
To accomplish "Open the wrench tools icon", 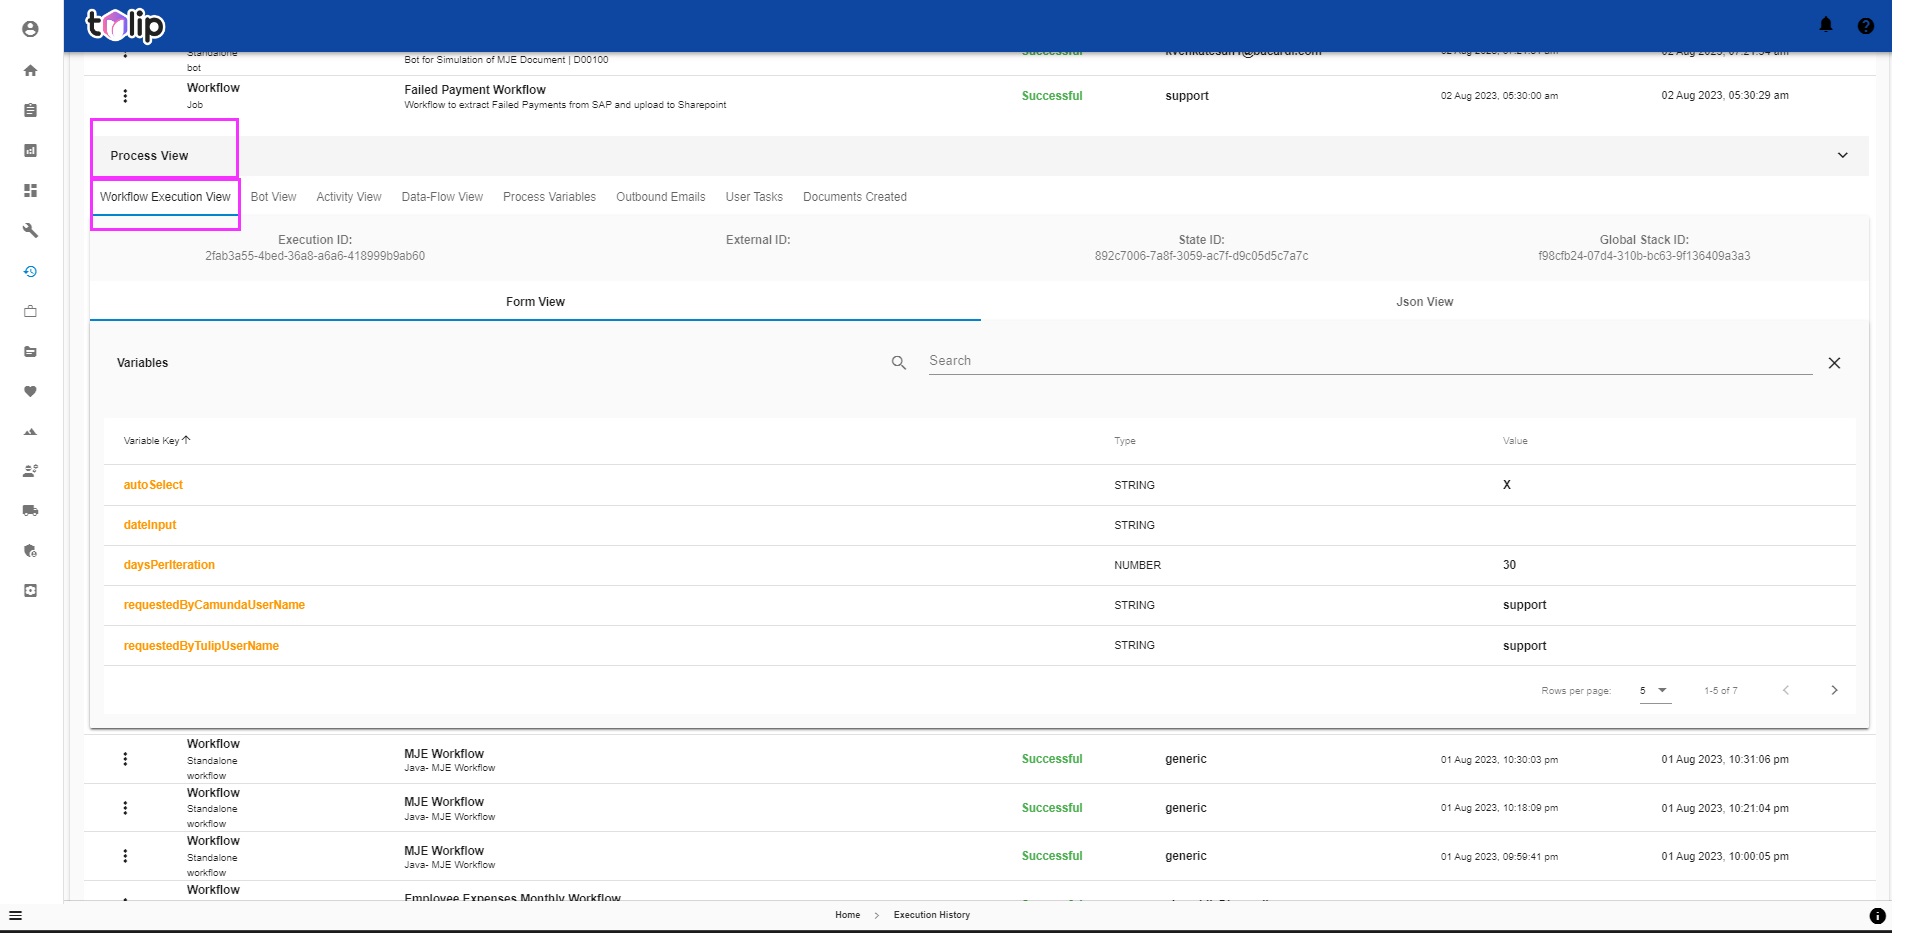I will pyautogui.click(x=30, y=230).
